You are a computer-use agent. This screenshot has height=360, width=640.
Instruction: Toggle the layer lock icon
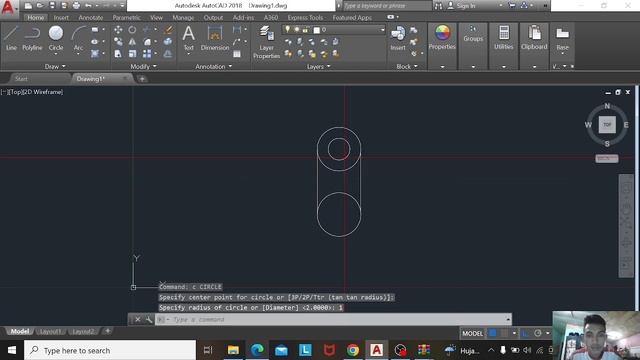[305, 29]
